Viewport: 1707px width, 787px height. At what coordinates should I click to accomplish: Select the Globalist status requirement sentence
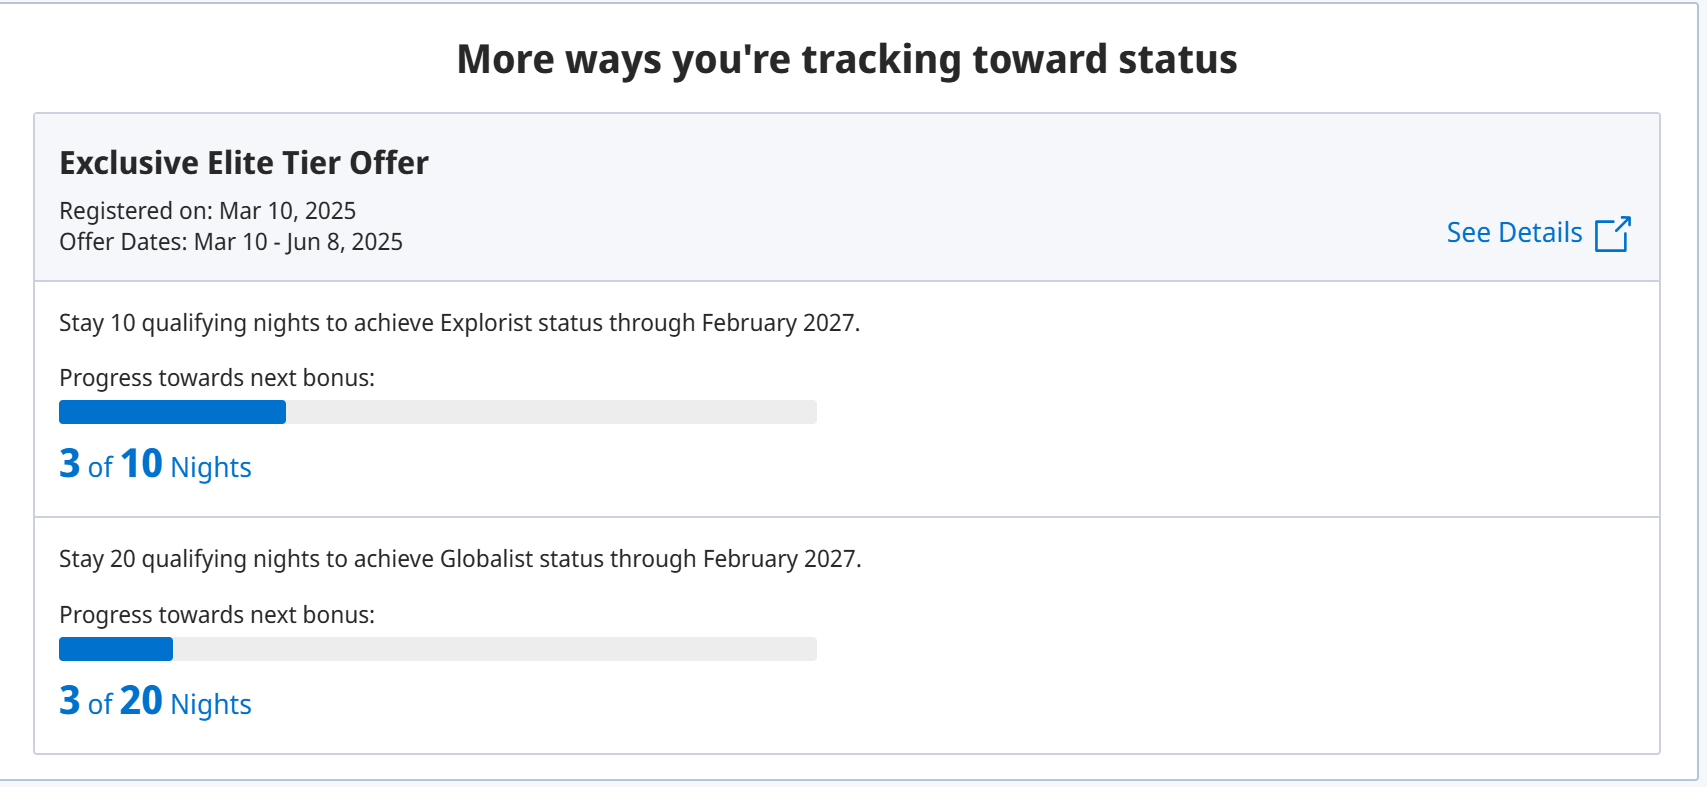[460, 559]
